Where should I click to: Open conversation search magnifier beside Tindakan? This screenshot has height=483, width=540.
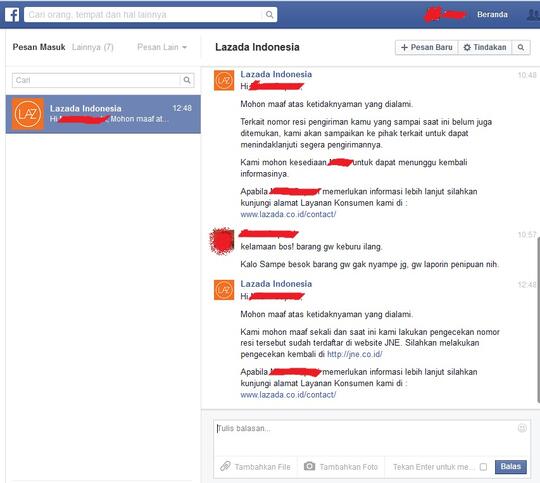[521, 48]
